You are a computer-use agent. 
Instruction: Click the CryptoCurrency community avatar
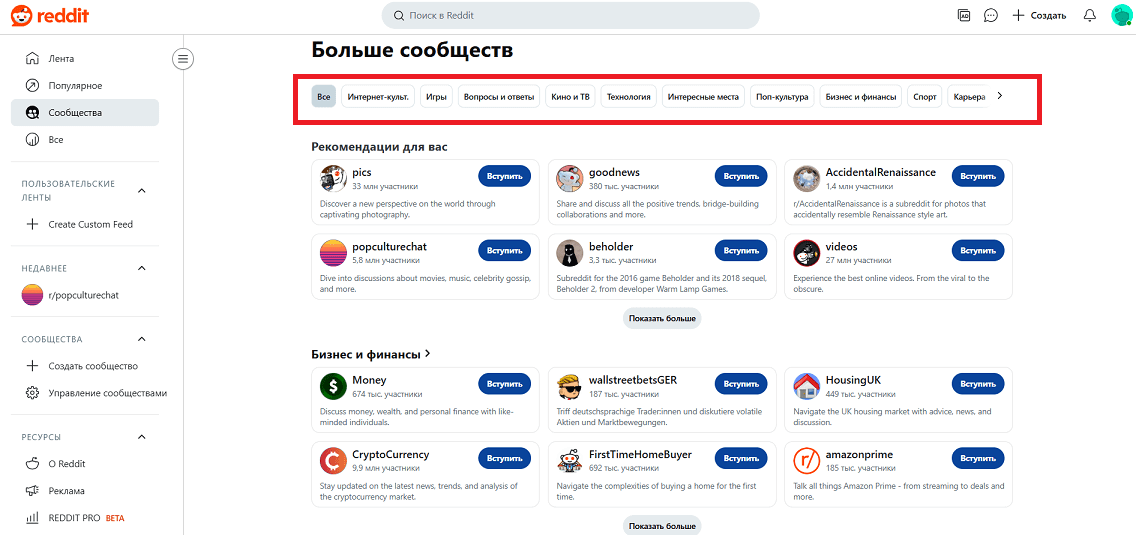(333, 460)
